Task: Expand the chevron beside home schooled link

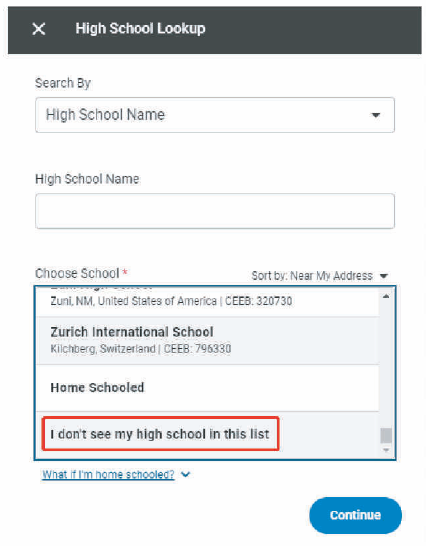Action: pos(186,475)
